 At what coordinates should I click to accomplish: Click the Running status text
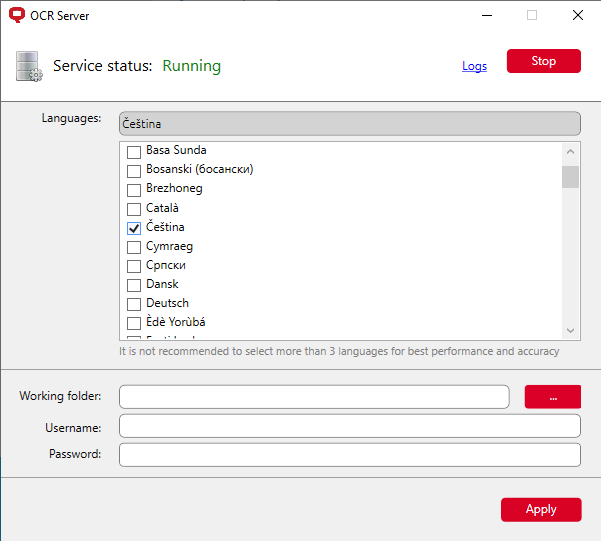pyautogui.click(x=192, y=66)
